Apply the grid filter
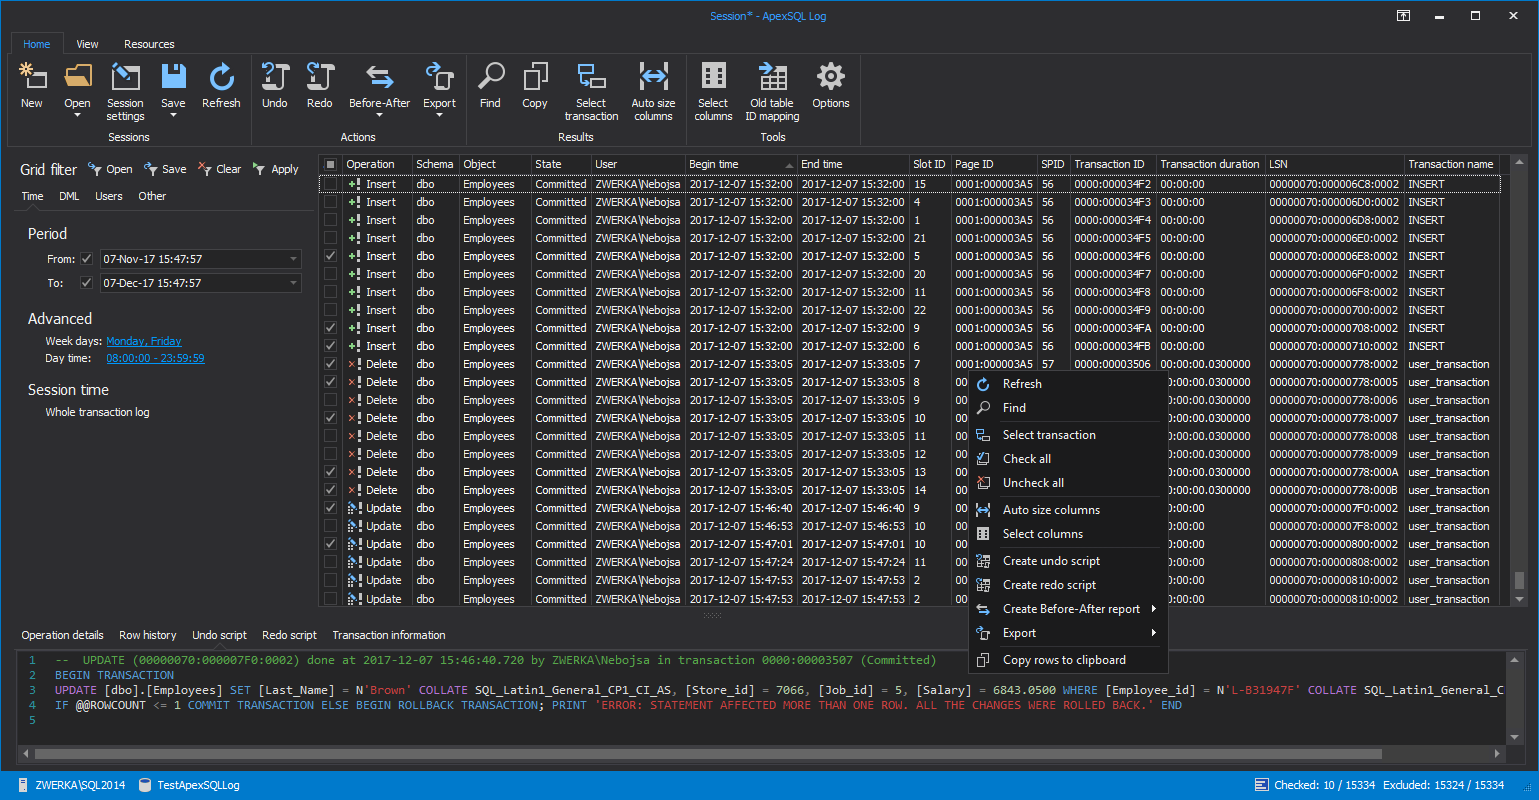 [x=275, y=169]
